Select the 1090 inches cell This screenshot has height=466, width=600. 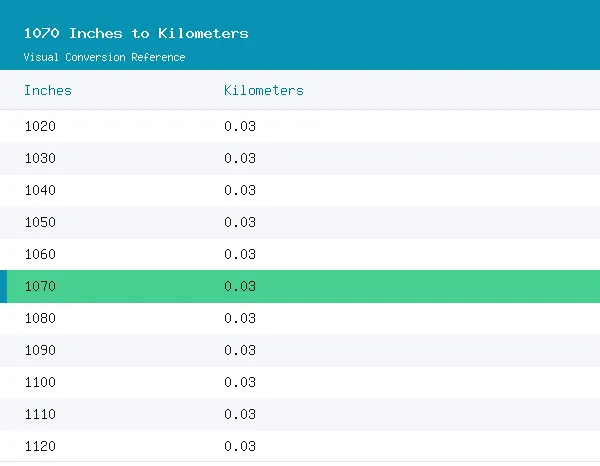(x=40, y=350)
